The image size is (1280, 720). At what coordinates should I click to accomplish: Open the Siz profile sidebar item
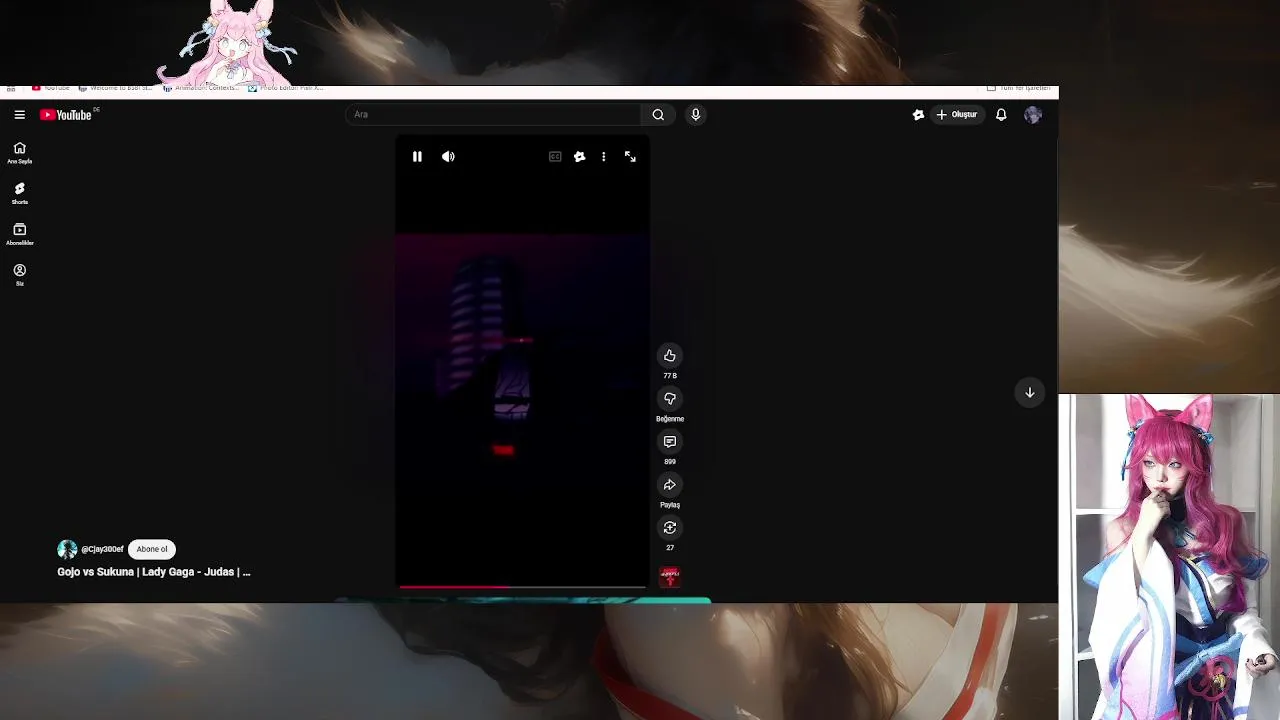tap(19, 275)
